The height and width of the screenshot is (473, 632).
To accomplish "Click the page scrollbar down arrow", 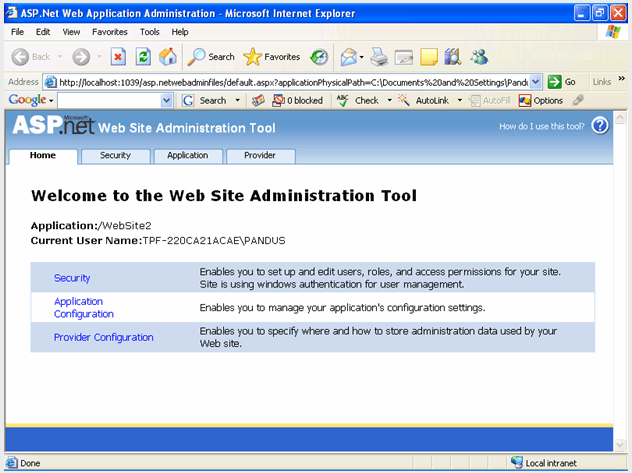I will [x=620, y=444].
